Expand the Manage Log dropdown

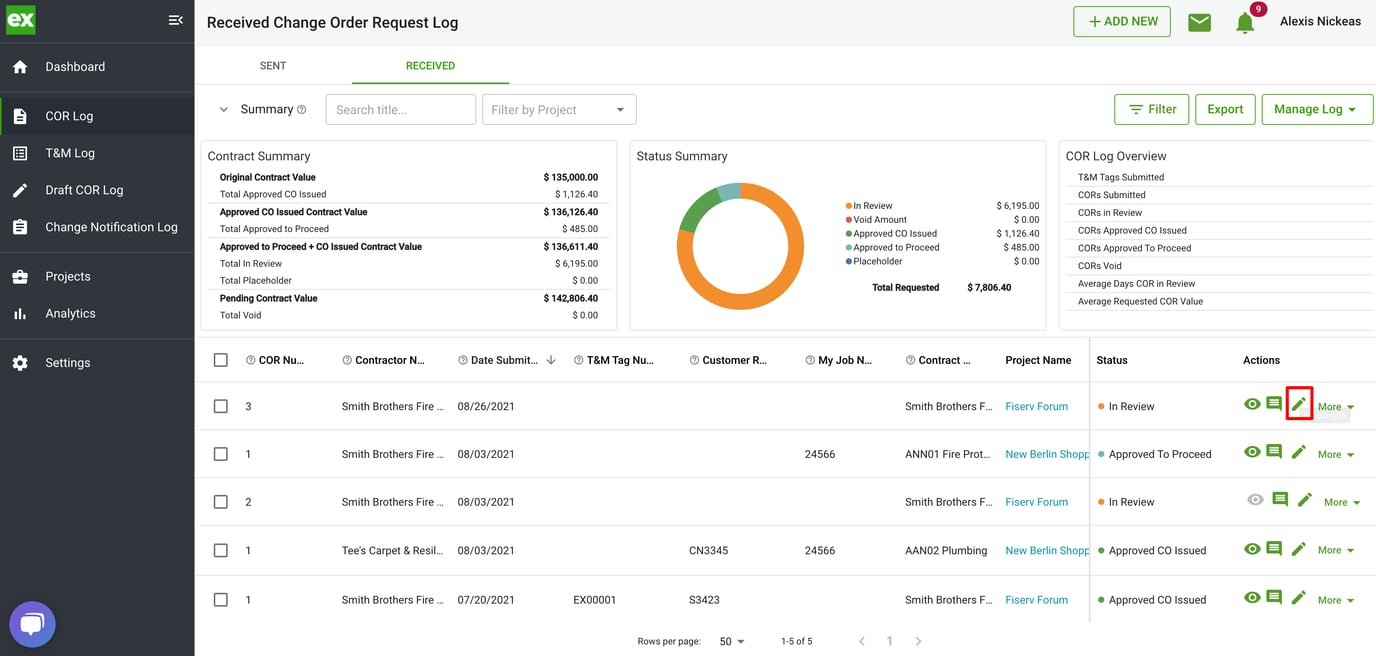(x=1317, y=109)
